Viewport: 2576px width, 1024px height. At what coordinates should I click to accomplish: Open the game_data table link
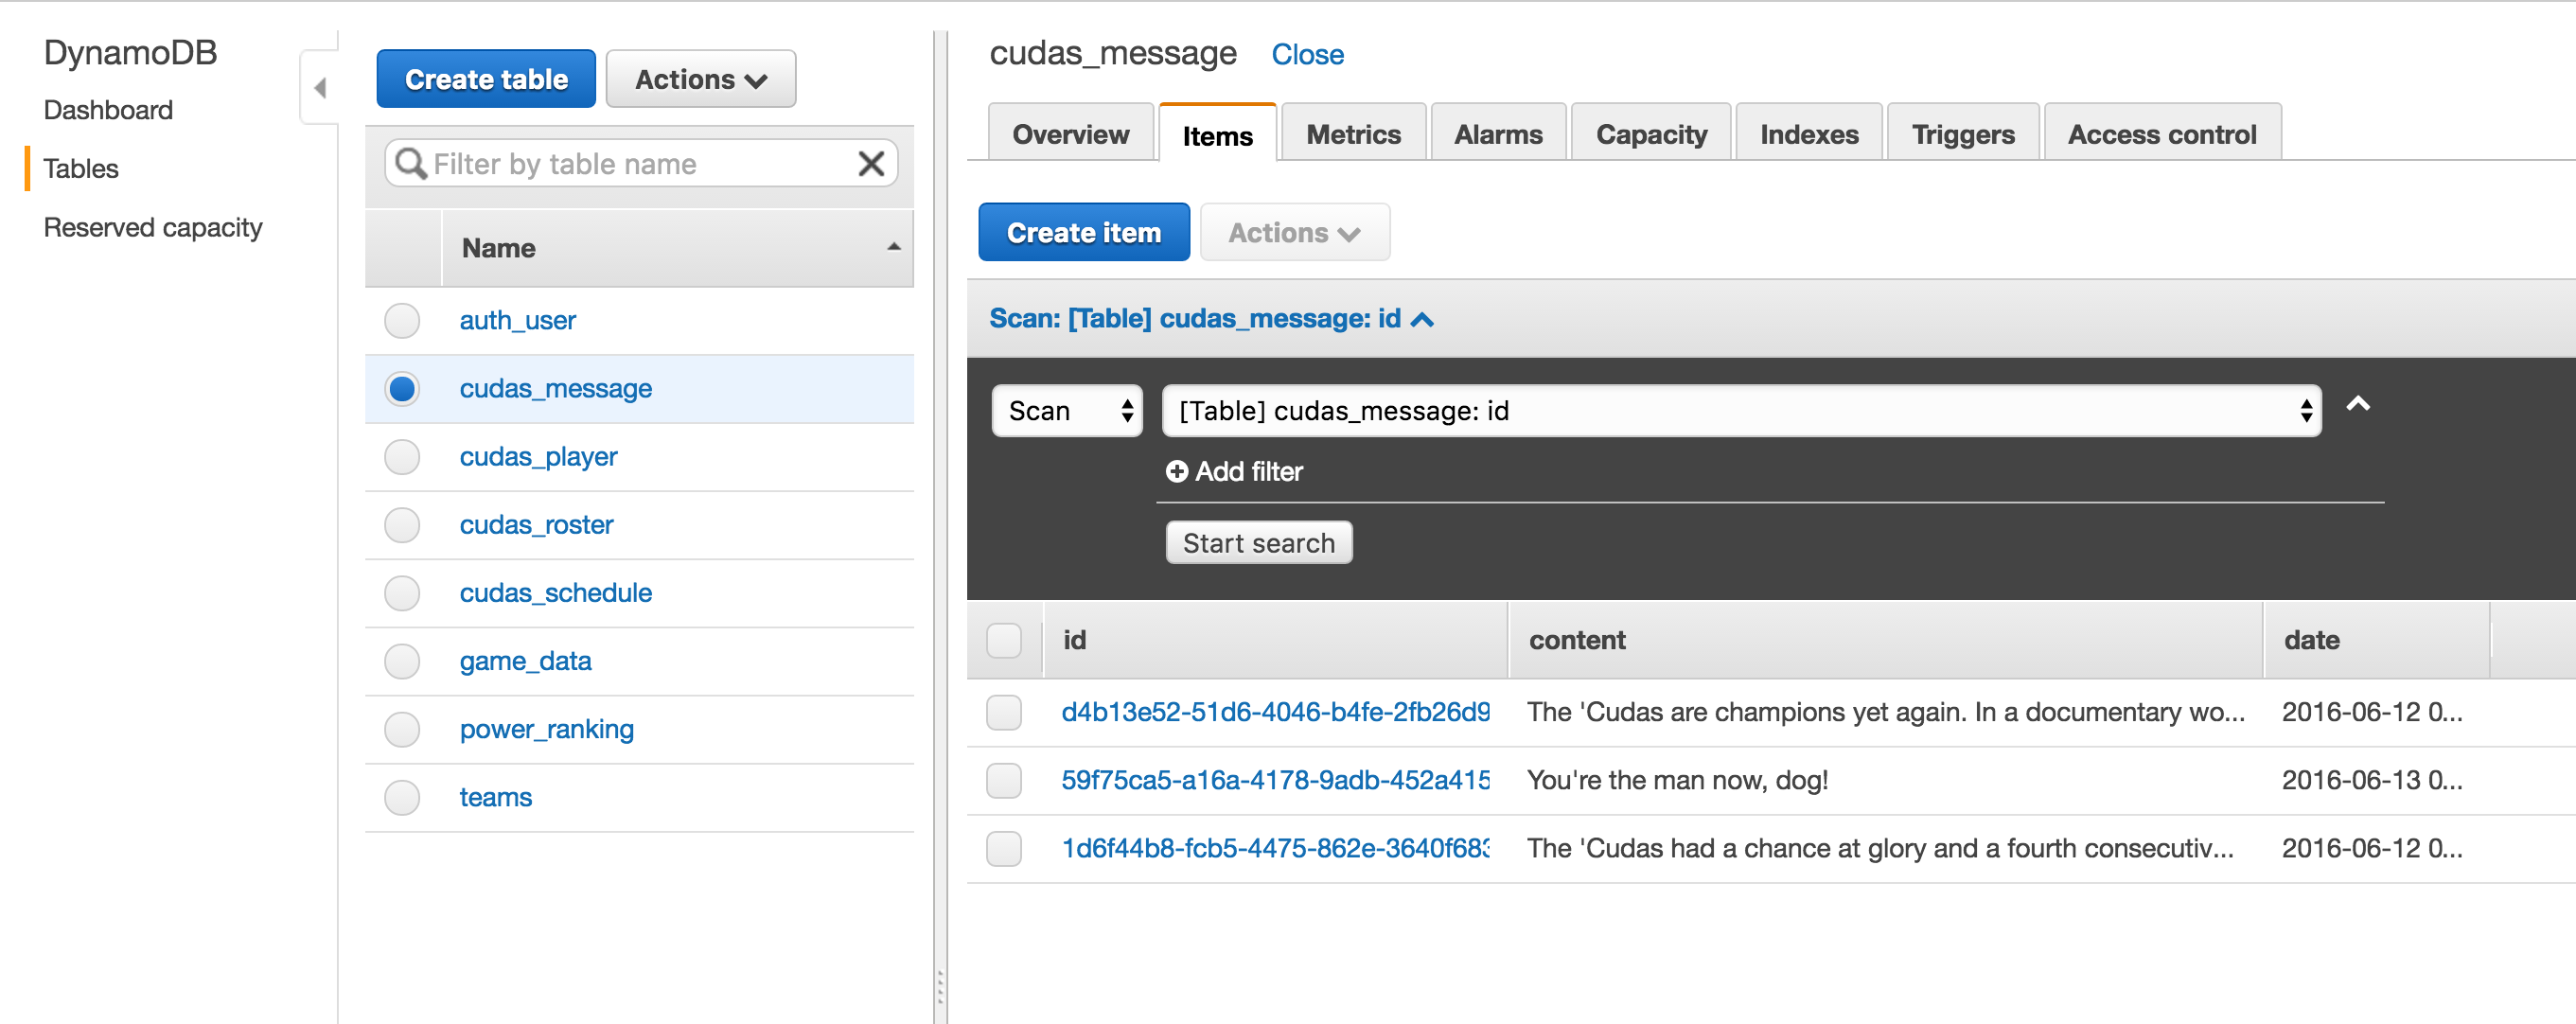(525, 661)
